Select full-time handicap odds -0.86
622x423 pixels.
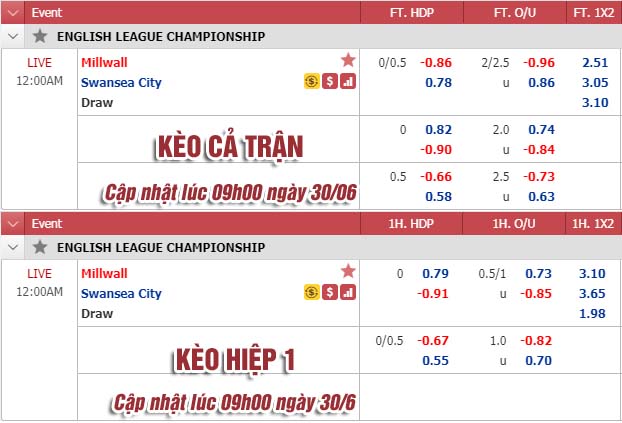(436, 62)
